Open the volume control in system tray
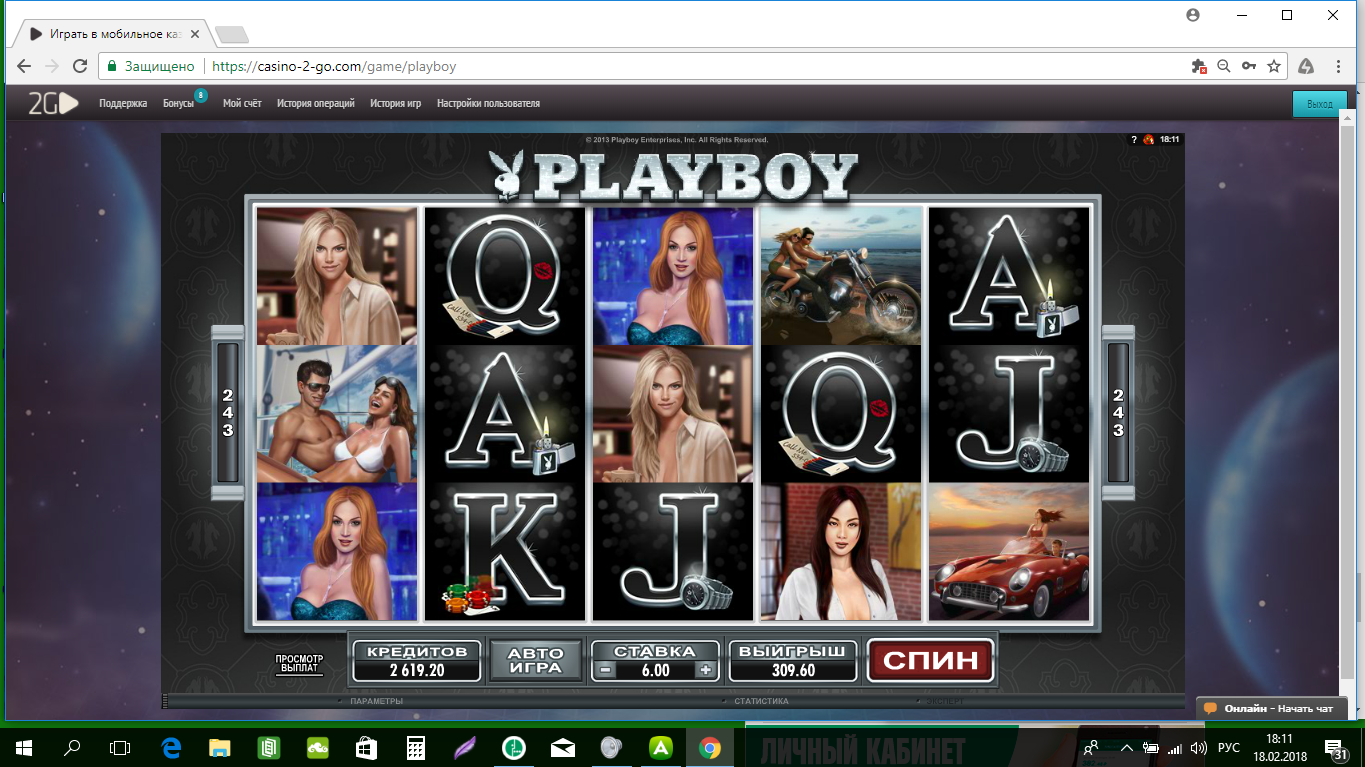Image resolution: width=1365 pixels, height=767 pixels. pyautogui.click(x=1199, y=748)
